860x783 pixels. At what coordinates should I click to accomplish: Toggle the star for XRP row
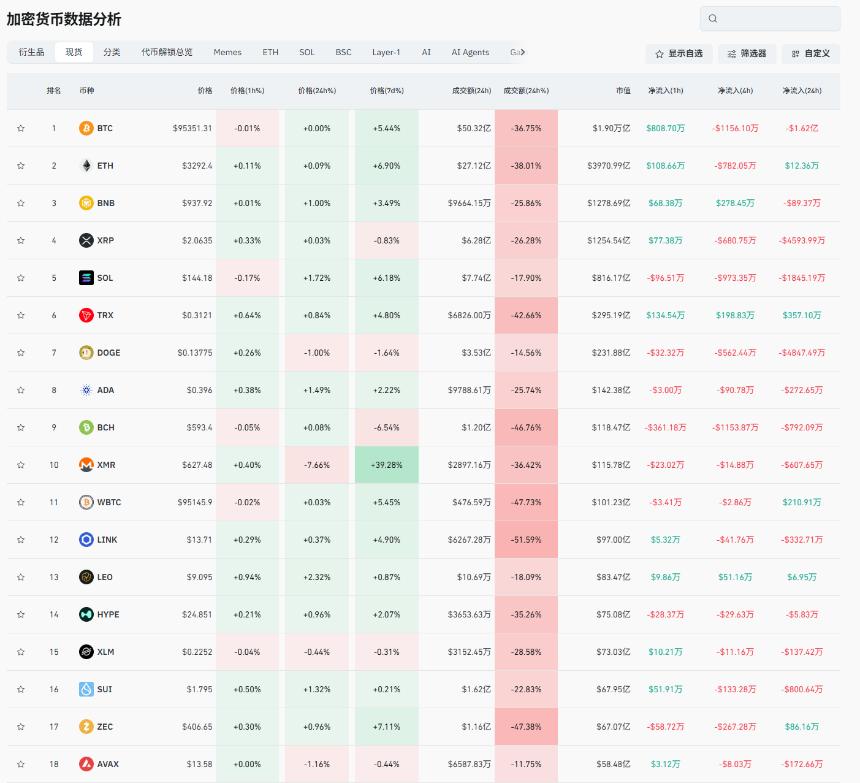[x=21, y=240]
